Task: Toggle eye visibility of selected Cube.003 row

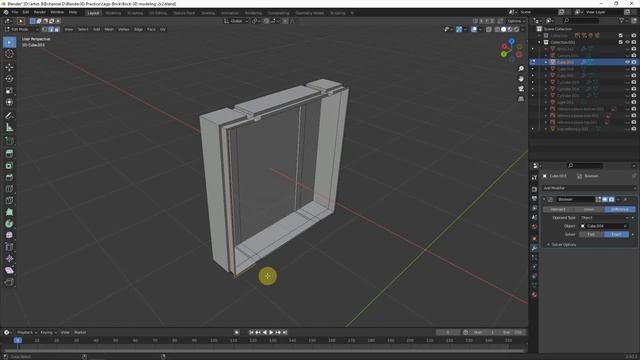Action: [x=627, y=62]
